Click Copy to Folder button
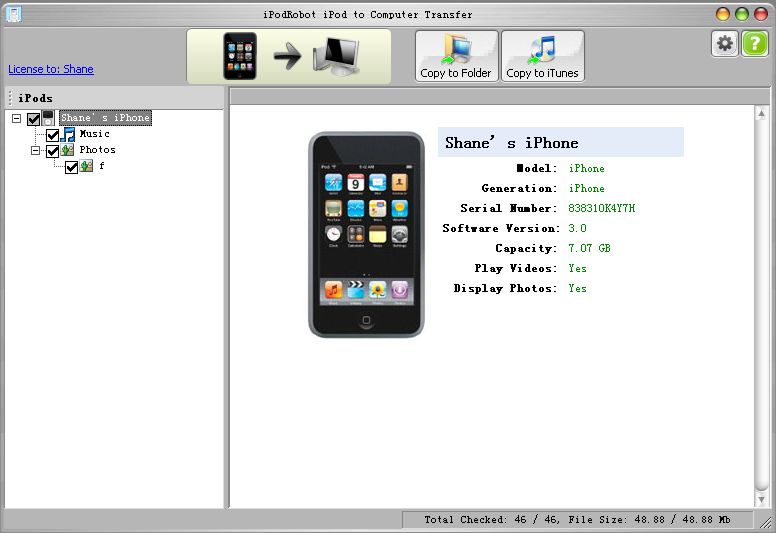The height and width of the screenshot is (533, 776). [456, 56]
